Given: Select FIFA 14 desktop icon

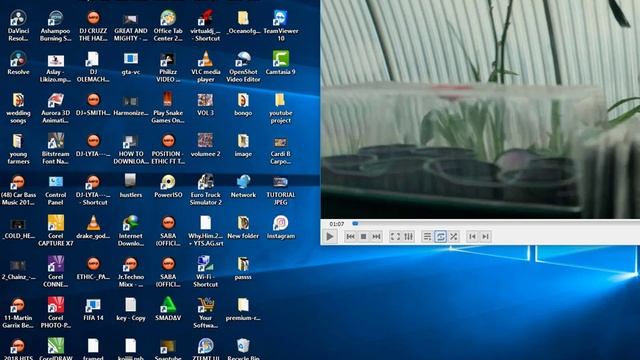Looking at the screenshot, I should pos(93,309).
